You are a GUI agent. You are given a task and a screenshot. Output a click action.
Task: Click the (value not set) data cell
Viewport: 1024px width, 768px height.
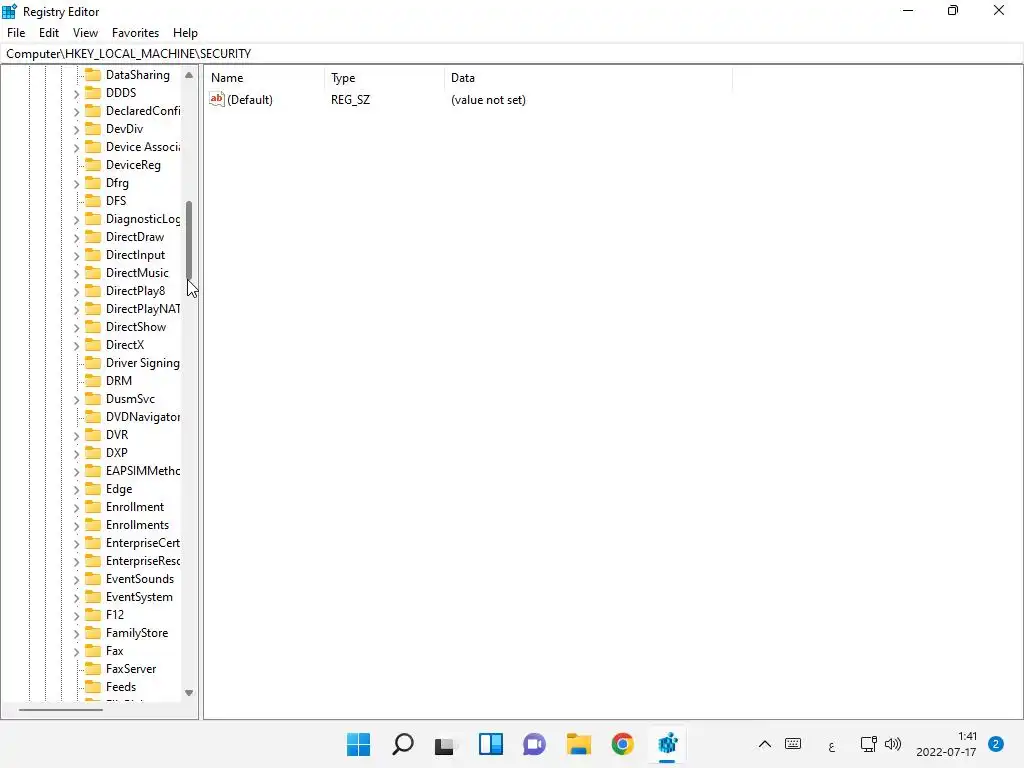pyautogui.click(x=488, y=100)
